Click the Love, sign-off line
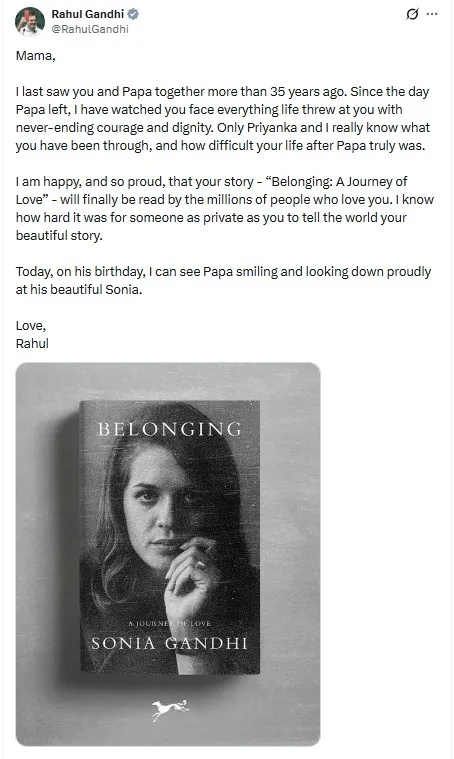 31,326
